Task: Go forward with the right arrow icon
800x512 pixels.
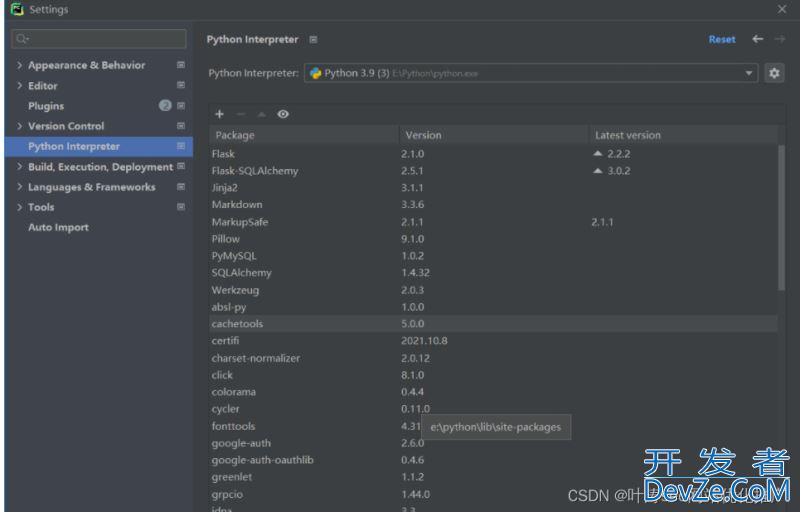Action: tap(780, 39)
